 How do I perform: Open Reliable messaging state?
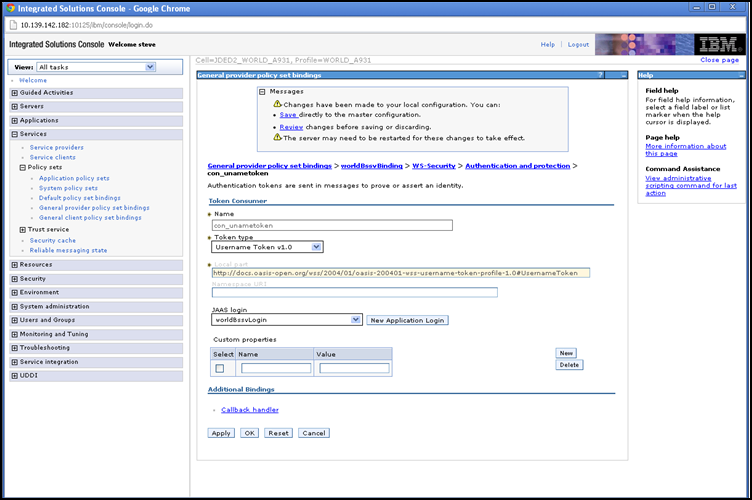[69, 251]
